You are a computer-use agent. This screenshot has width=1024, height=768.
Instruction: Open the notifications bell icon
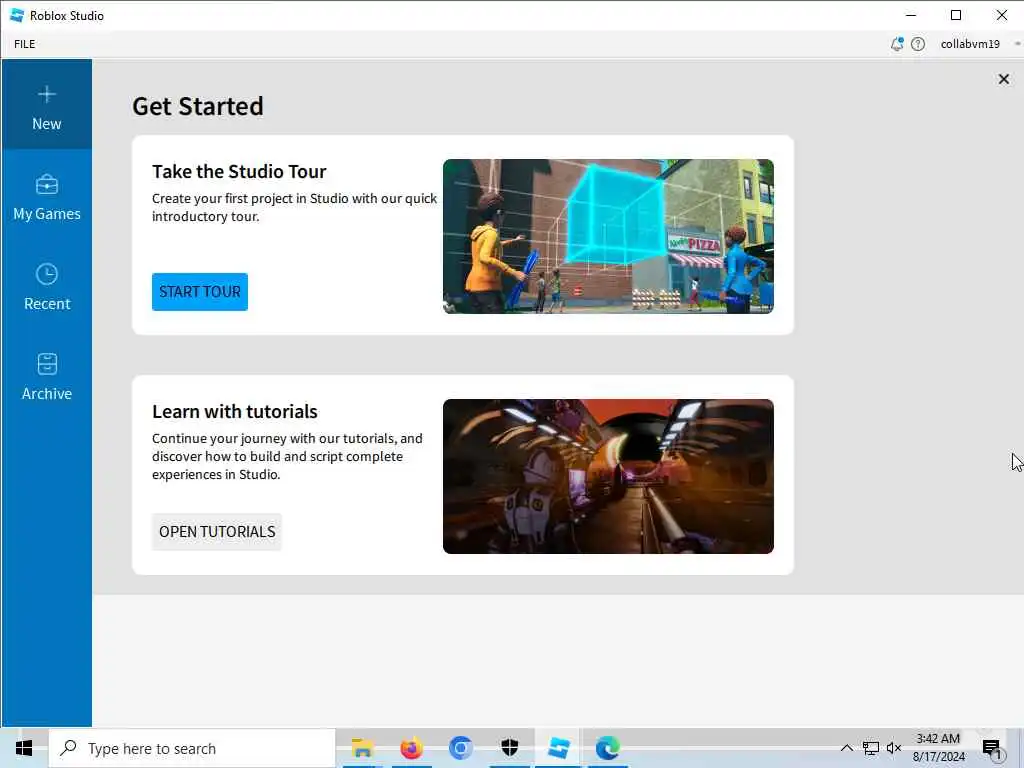pos(897,44)
